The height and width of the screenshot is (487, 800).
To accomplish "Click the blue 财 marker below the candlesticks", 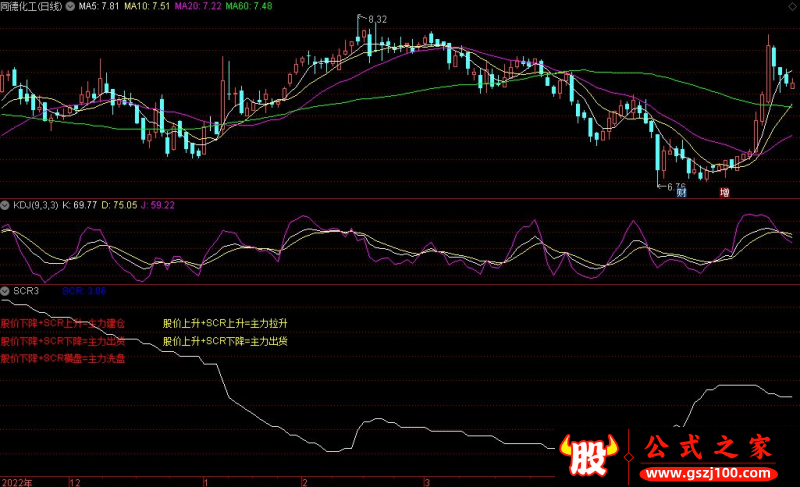I will [x=681, y=192].
